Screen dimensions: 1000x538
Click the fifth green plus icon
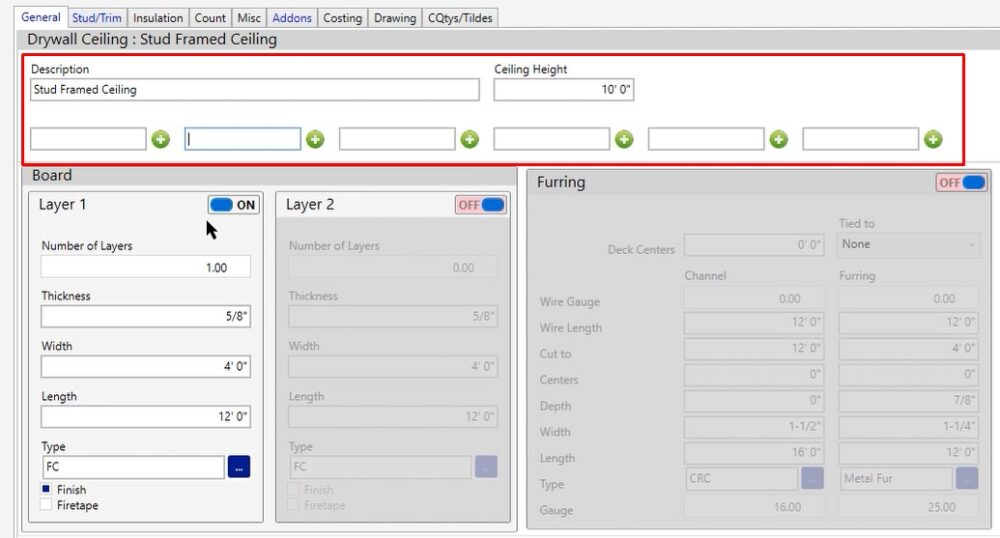tap(779, 139)
